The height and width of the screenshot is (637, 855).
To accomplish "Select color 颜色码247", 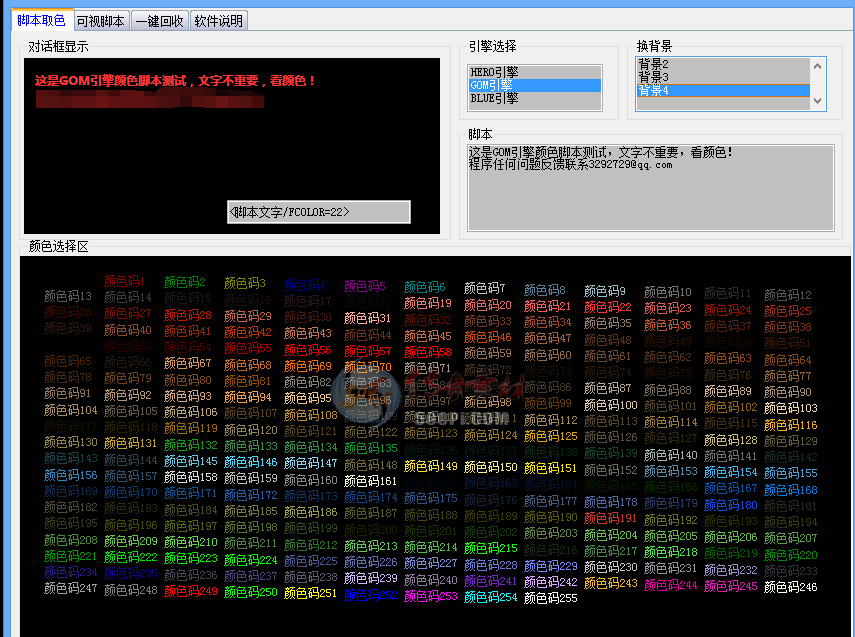I will pyautogui.click(x=71, y=588).
